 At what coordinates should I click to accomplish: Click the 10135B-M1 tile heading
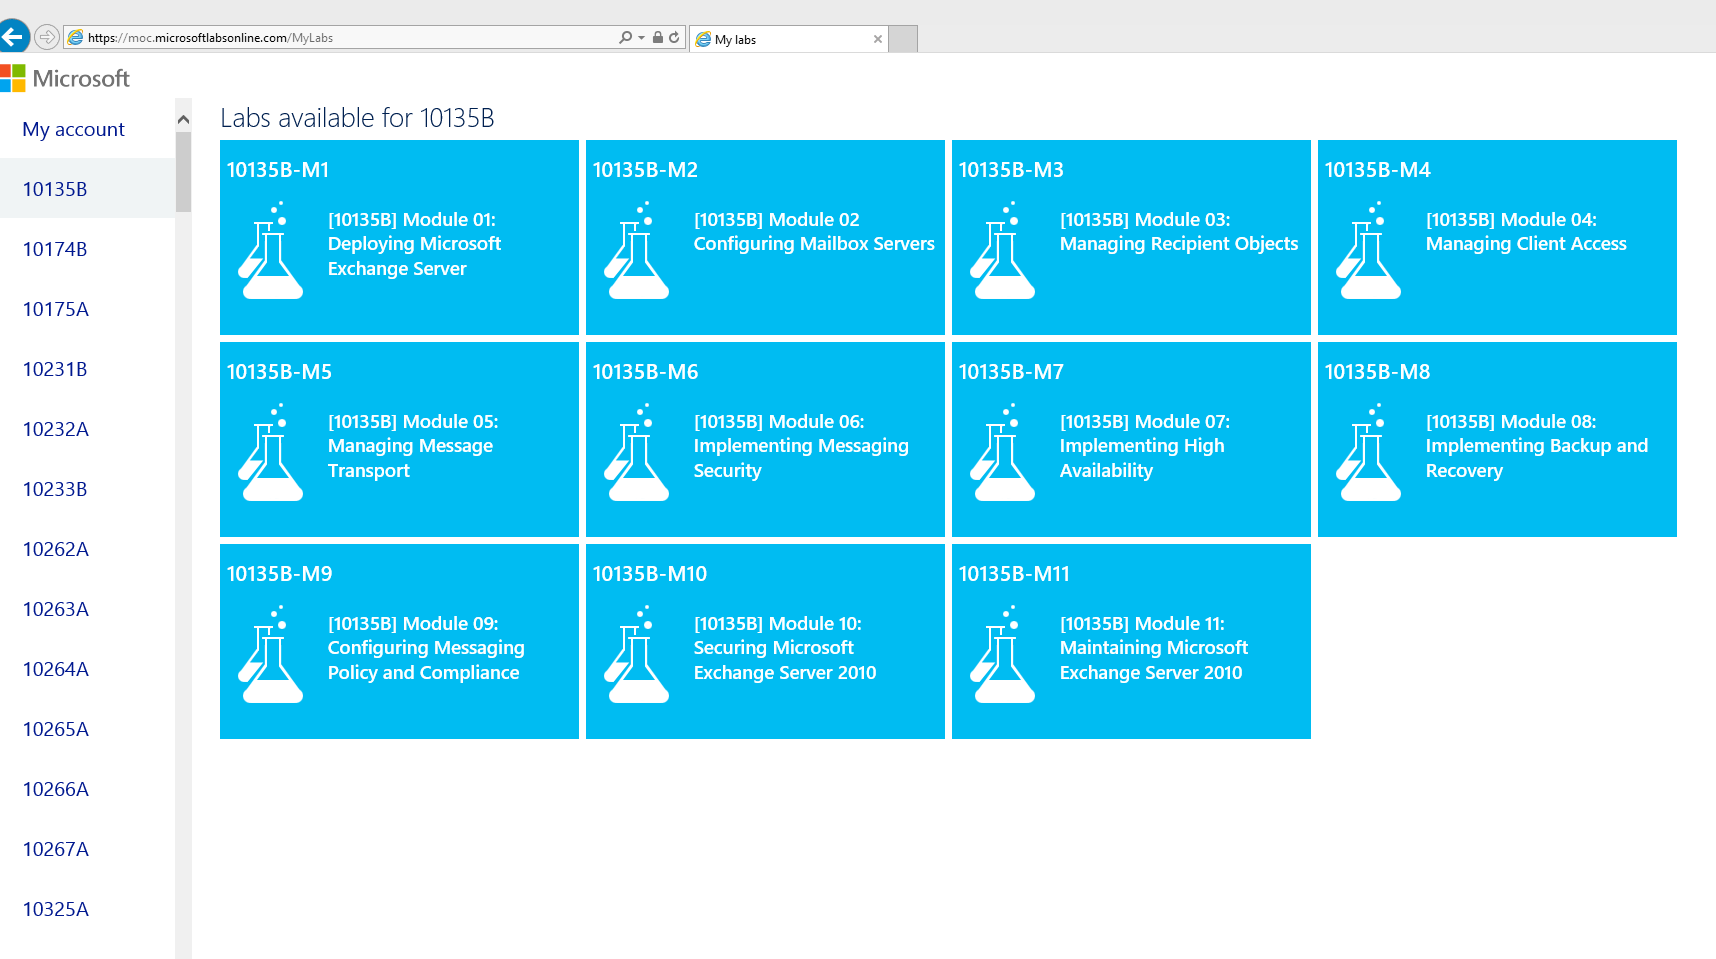[x=278, y=170]
